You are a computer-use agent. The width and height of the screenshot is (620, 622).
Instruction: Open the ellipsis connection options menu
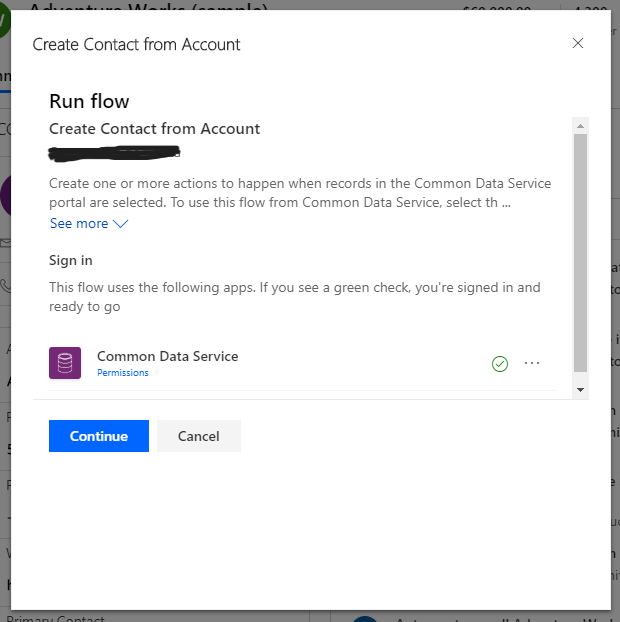coord(532,364)
